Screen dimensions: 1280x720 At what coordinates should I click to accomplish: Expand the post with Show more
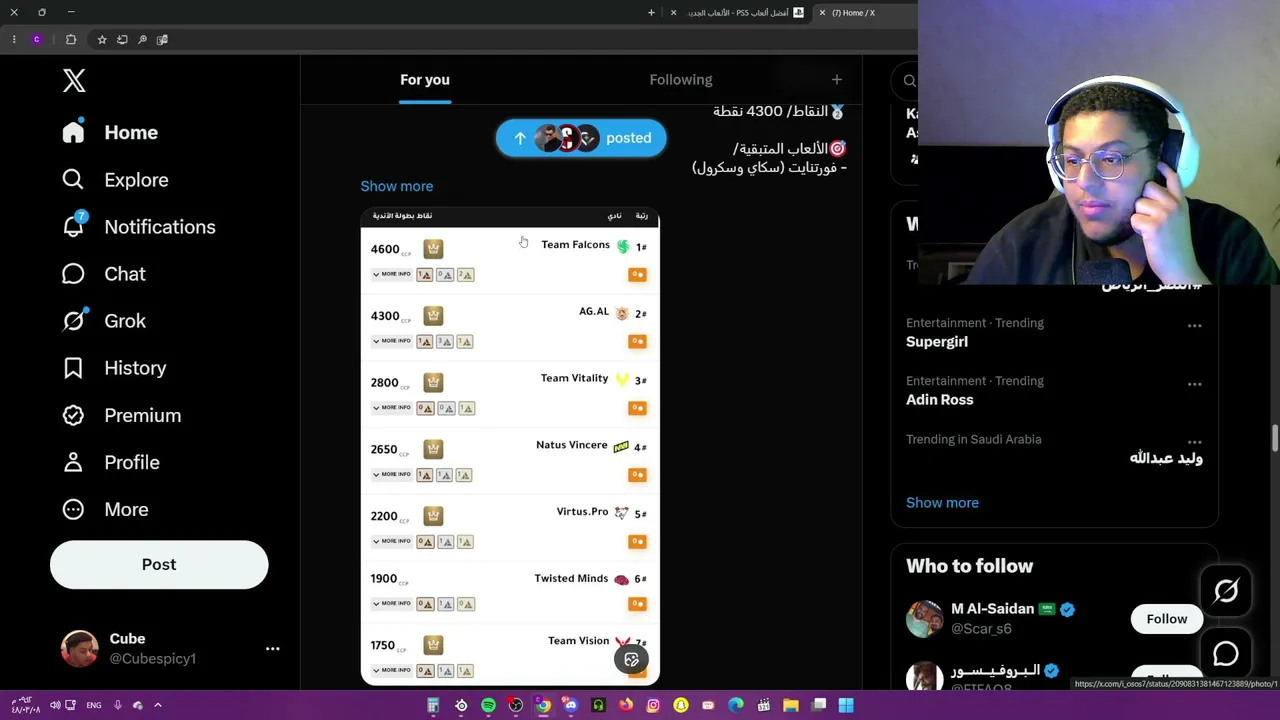coord(397,186)
